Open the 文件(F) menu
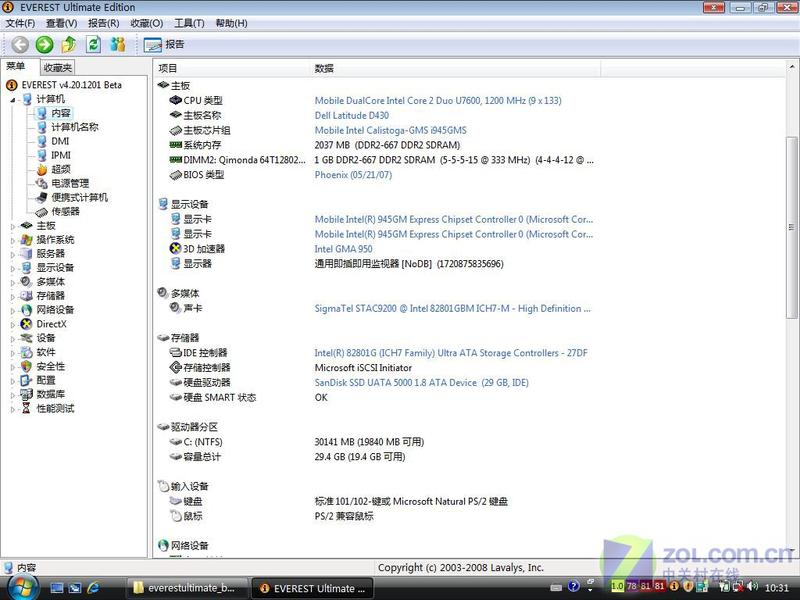800x600 pixels. coord(20,23)
